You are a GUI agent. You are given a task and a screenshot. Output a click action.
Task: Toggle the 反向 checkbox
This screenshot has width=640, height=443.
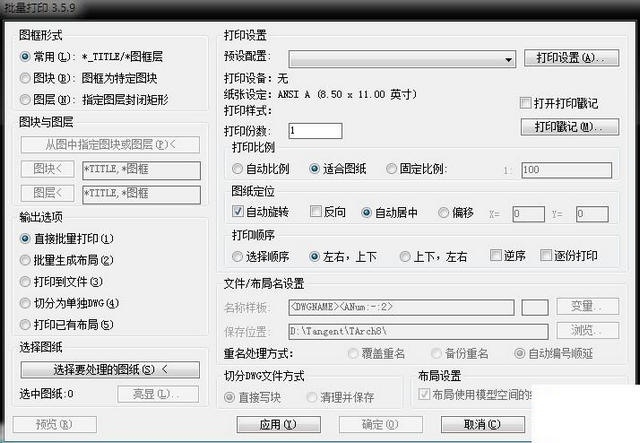coord(316,211)
